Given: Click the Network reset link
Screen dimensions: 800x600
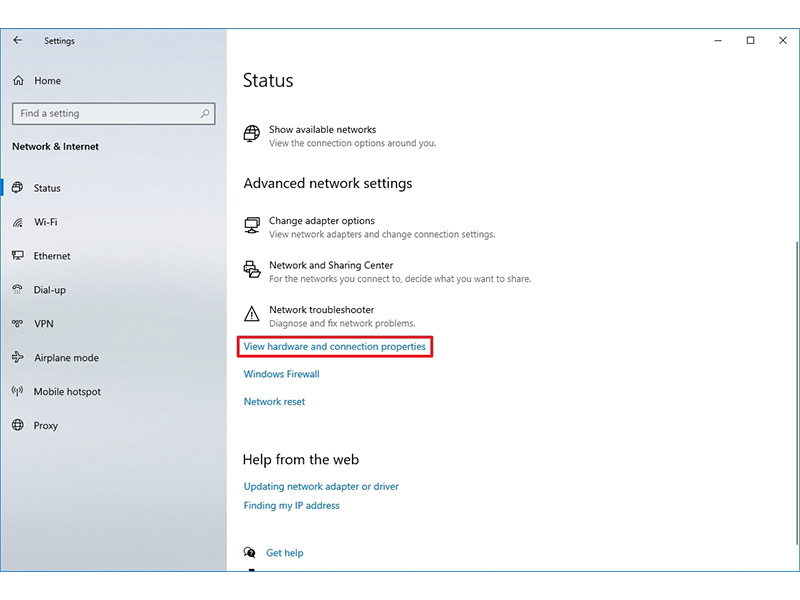Looking at the screenshot, I should [274, 402].
